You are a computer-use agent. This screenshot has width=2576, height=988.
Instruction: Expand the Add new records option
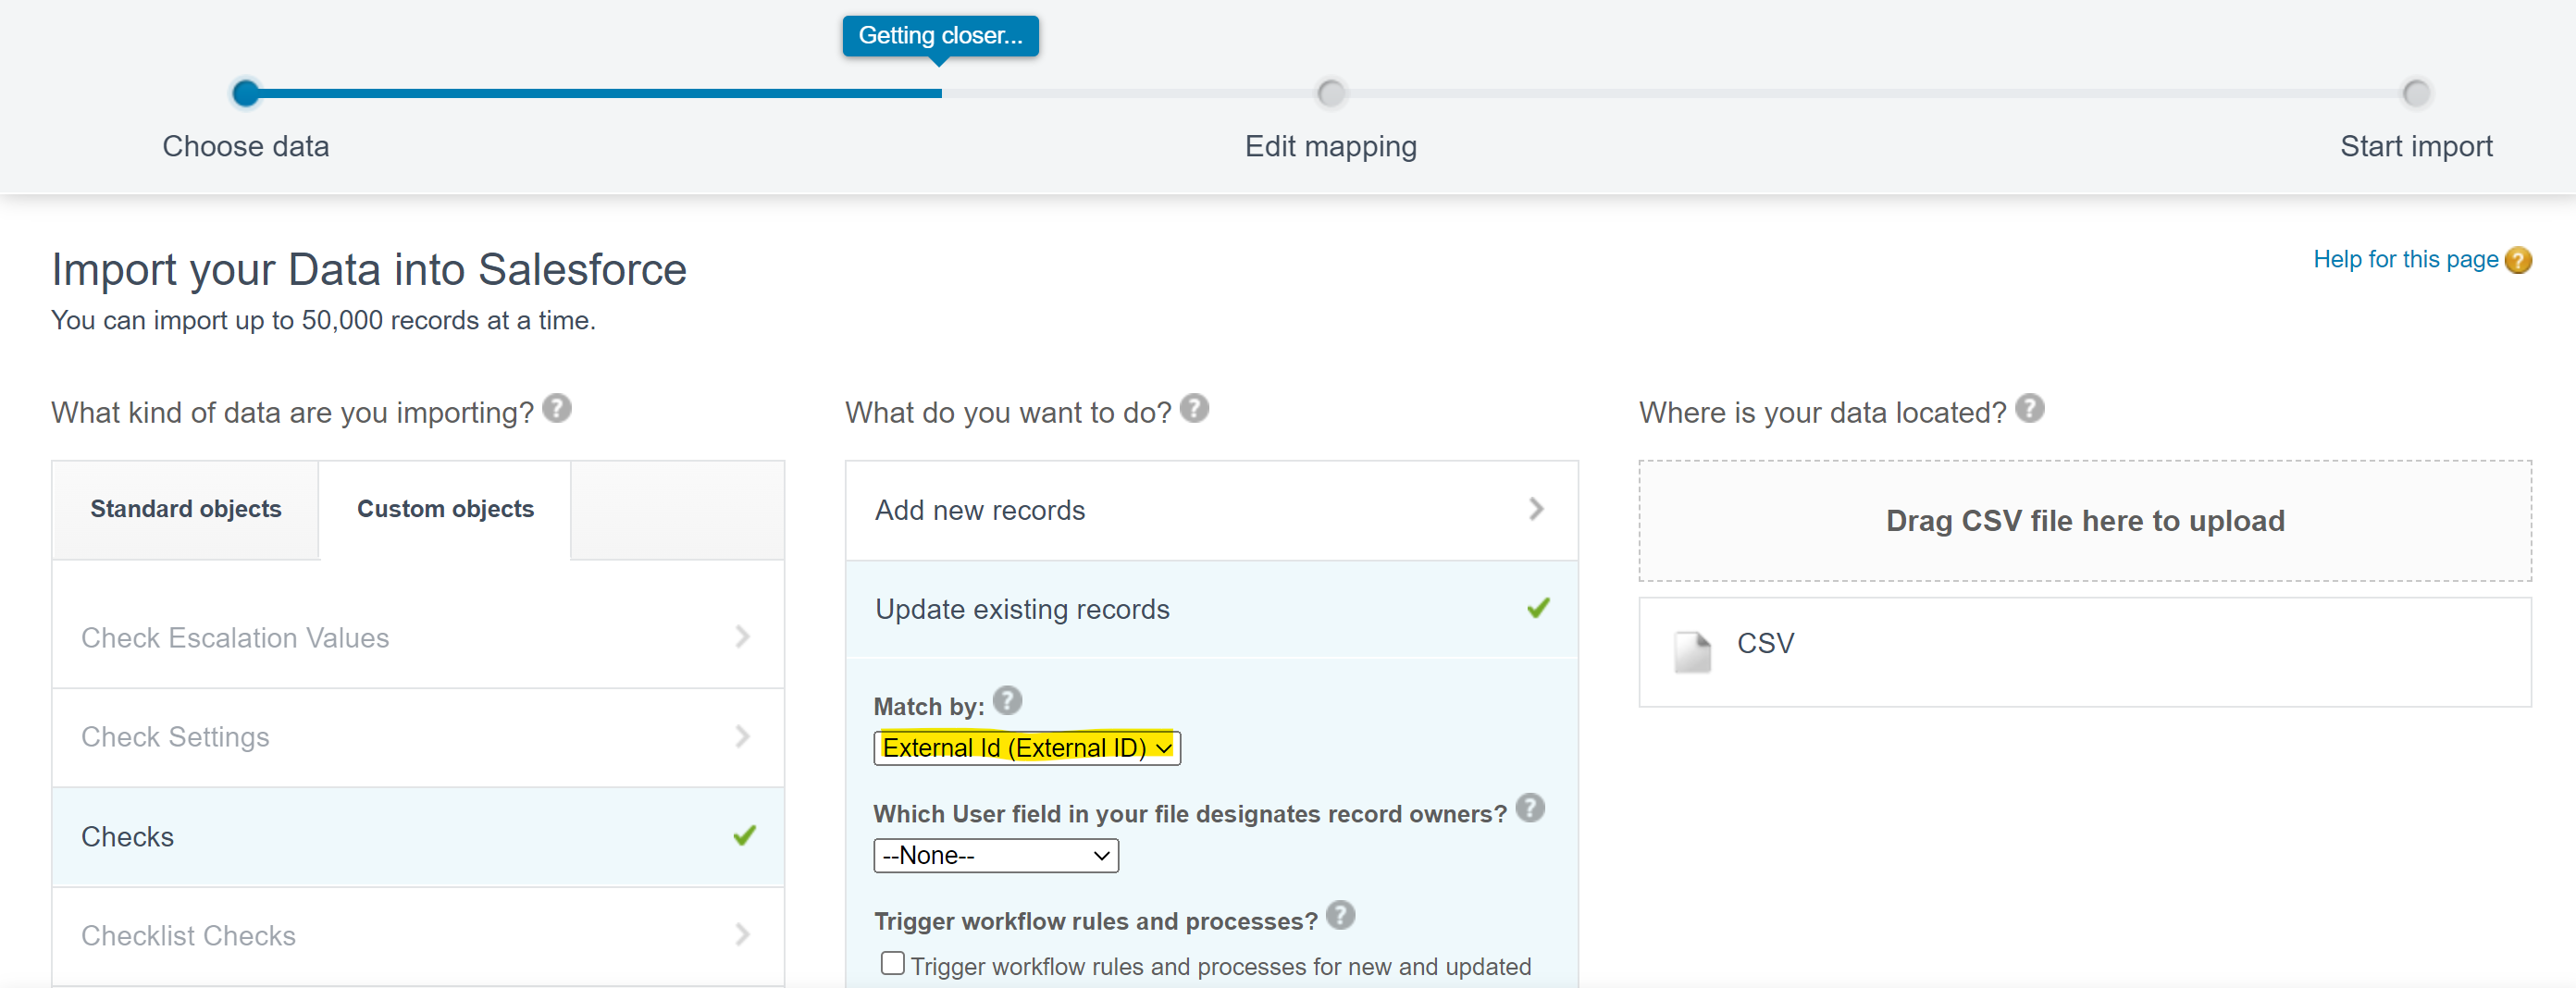(1210, 510)
